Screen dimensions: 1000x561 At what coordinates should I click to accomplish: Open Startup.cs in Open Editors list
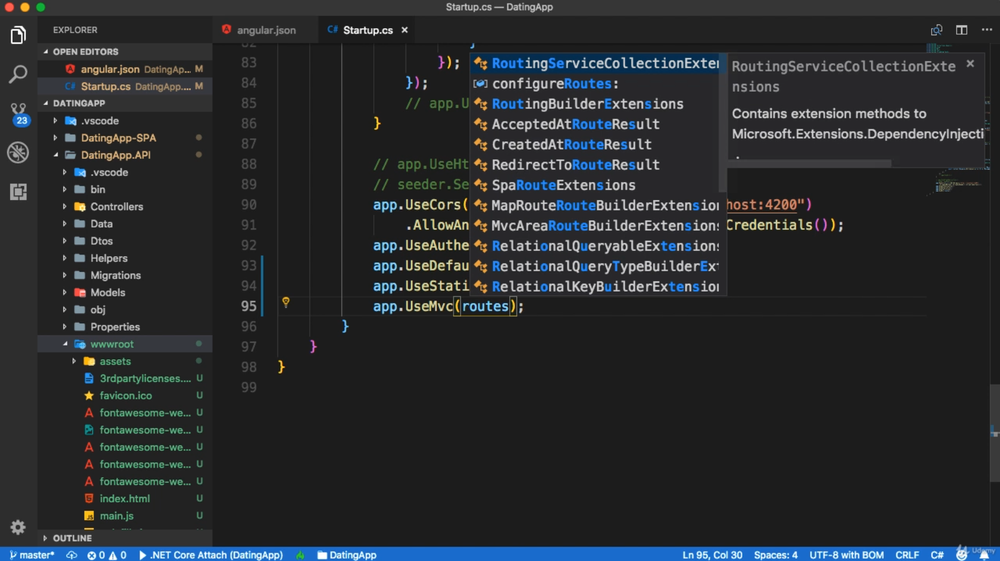point(125,86)
